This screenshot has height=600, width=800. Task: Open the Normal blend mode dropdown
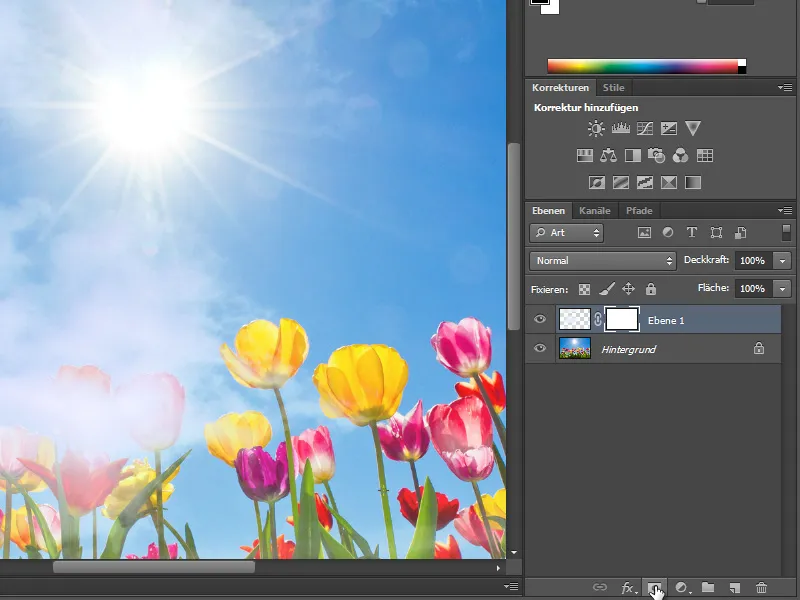coord(603,261)
